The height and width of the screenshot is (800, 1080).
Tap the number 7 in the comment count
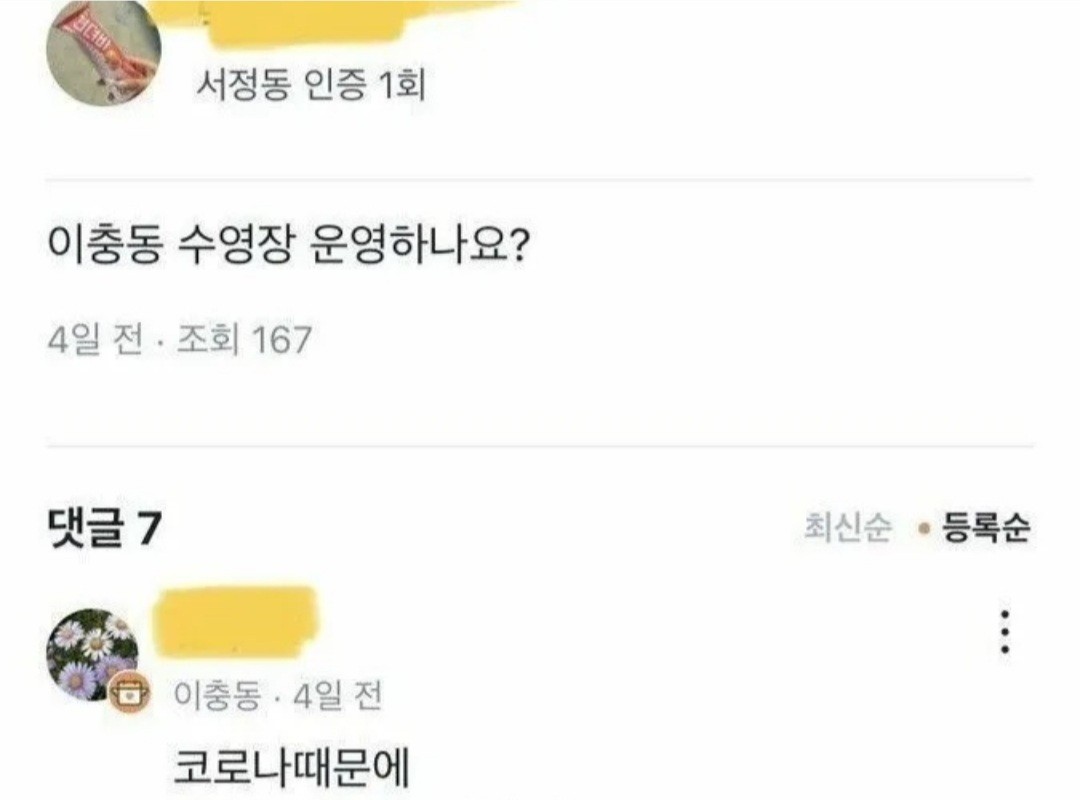pos(149,530)
